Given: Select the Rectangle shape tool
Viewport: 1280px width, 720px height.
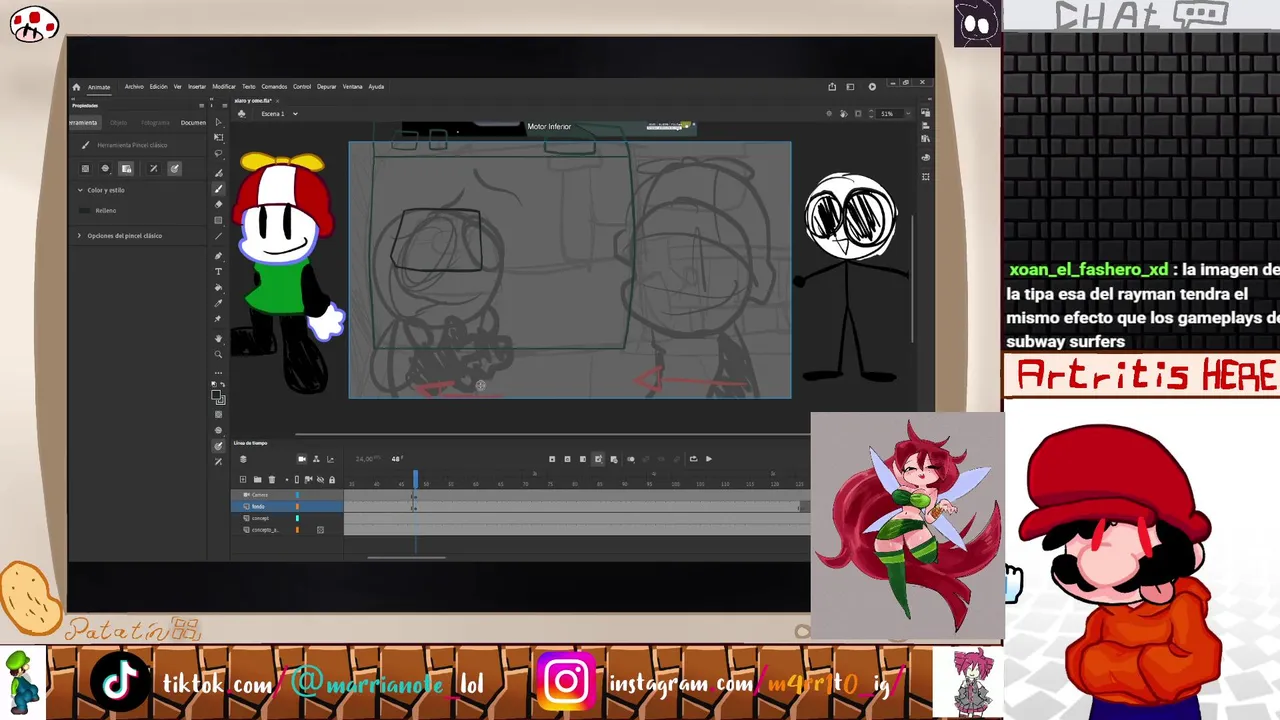Looking at the screenshot, I should pos(218,220).
